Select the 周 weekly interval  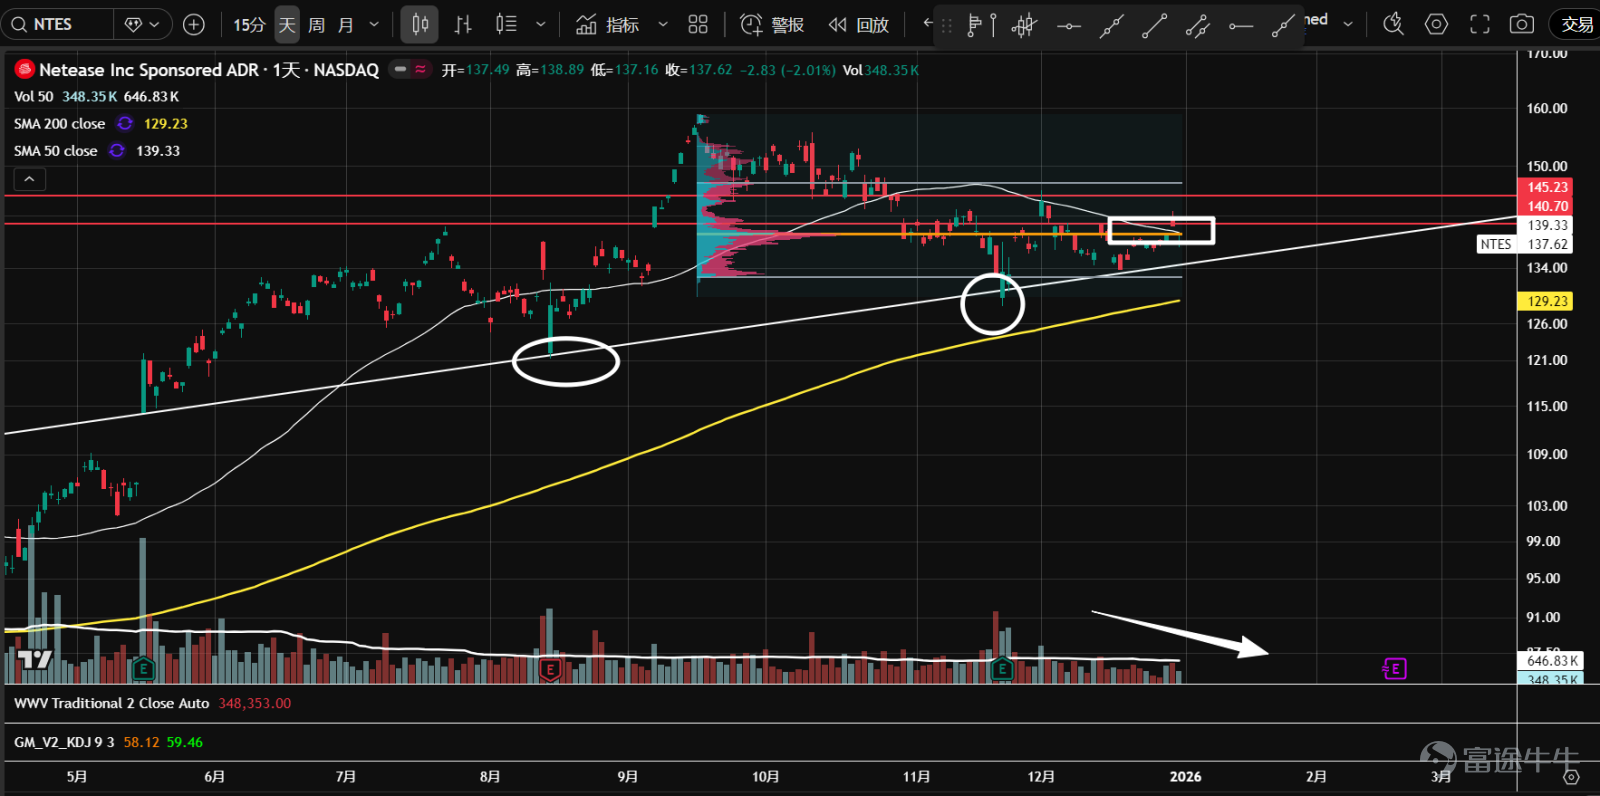pos(316,24)
